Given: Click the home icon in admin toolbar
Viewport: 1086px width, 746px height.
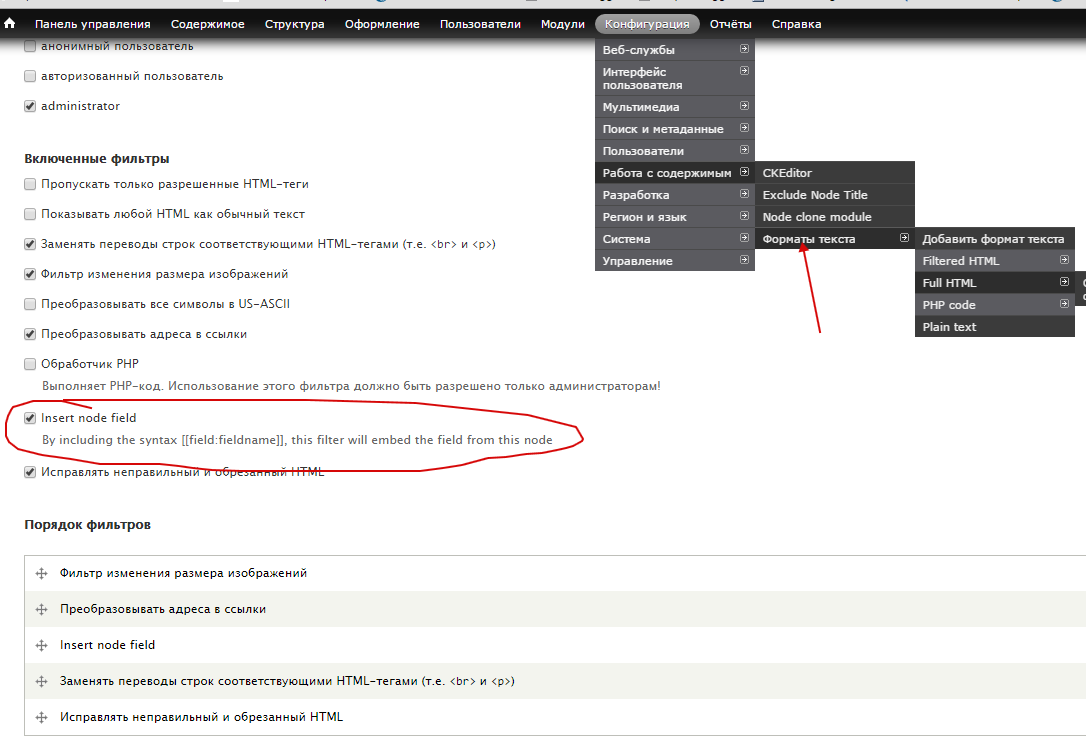Looking at the screenshot, I should tap(10, 24).
